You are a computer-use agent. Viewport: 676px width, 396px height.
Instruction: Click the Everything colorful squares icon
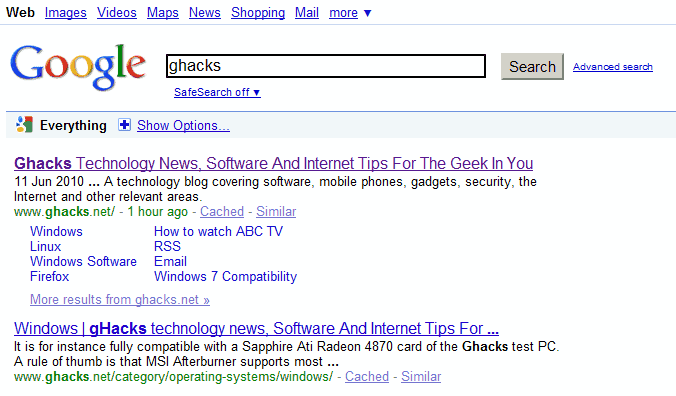click(24, 125)
